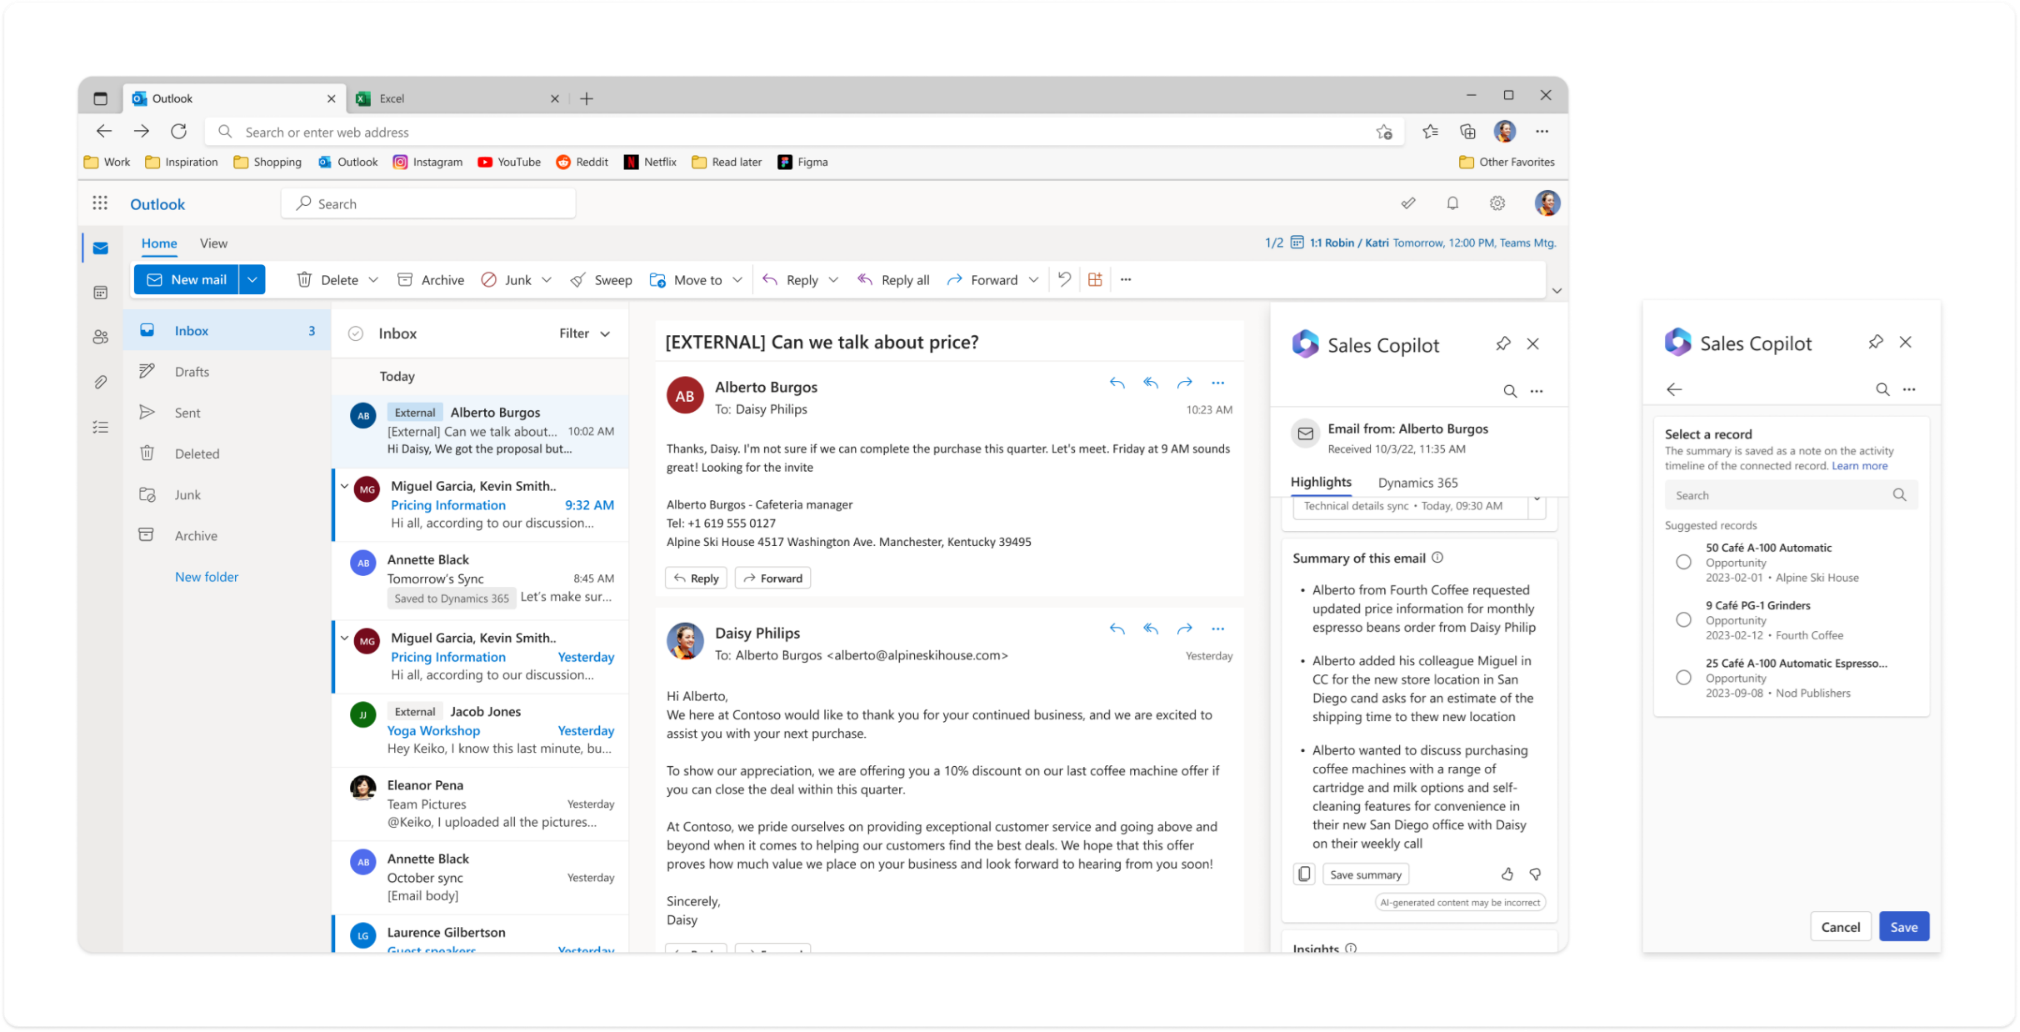The height and width of the screenshot is (1032, 2020).
Task: Click the record Search field in Select a record
Action: (1791, 495)
